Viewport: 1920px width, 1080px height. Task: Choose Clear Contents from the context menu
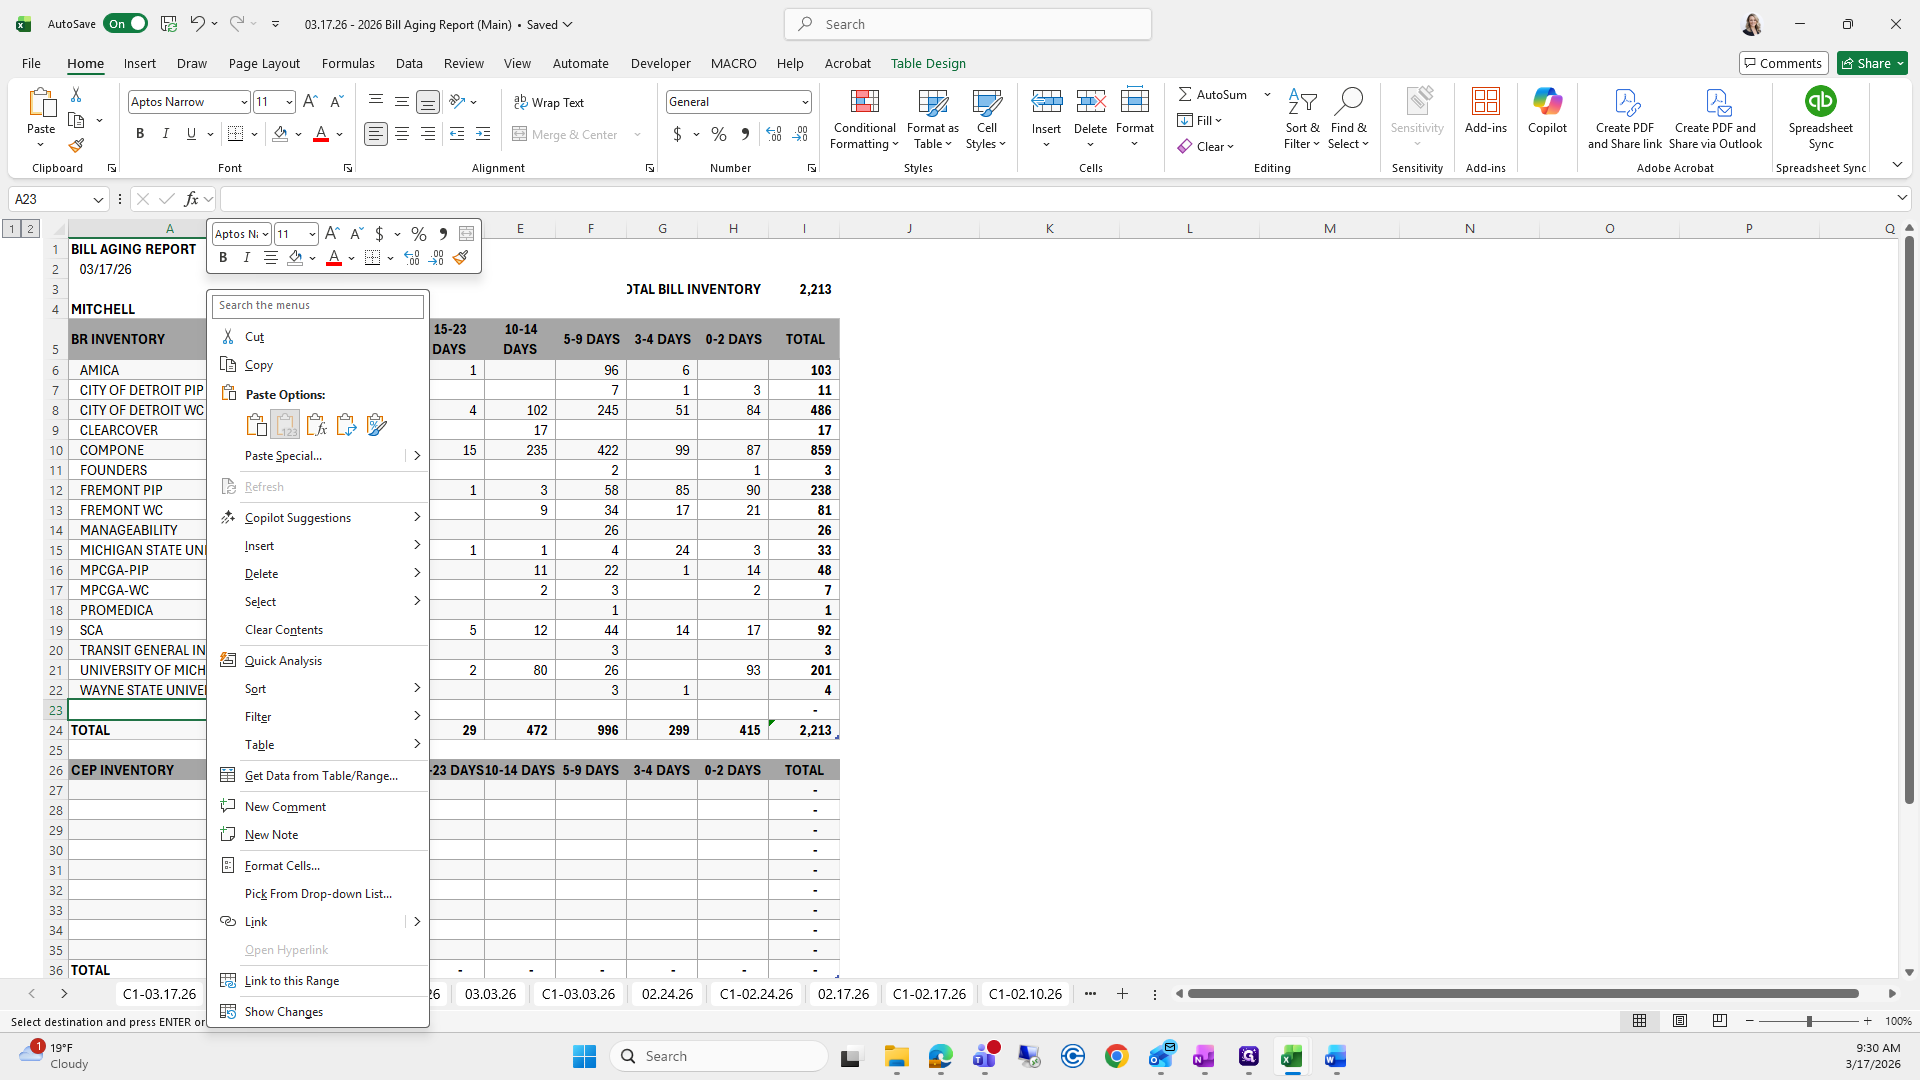[284, 630]
